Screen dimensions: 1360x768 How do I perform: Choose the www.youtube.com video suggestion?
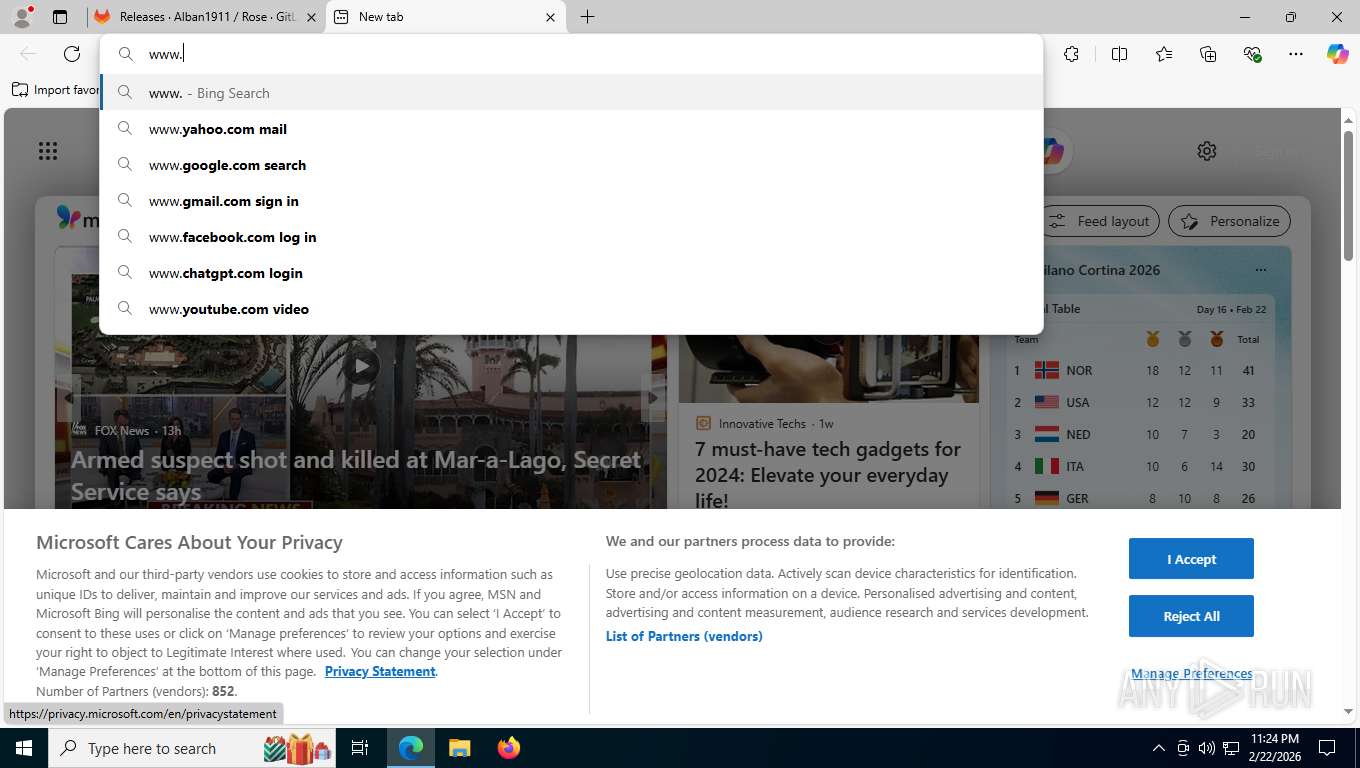click(x=571, y=309)
